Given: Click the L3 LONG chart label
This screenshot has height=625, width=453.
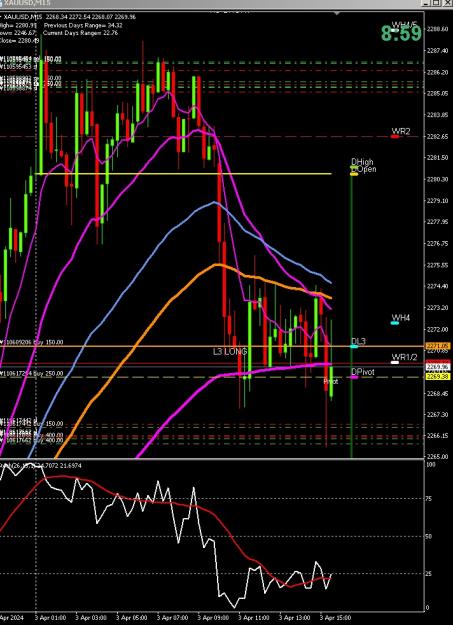Looking at the screenshot, I should (230, 352).
